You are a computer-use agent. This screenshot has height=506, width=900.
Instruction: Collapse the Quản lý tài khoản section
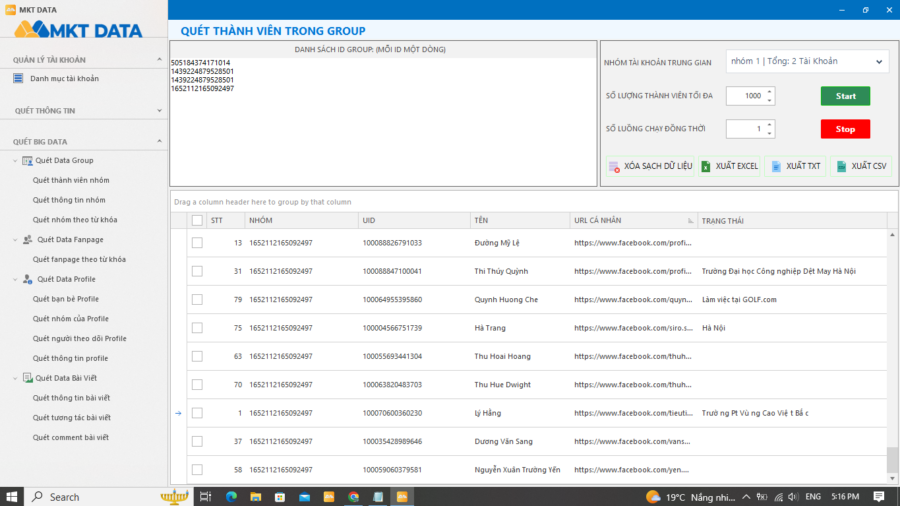159,60
